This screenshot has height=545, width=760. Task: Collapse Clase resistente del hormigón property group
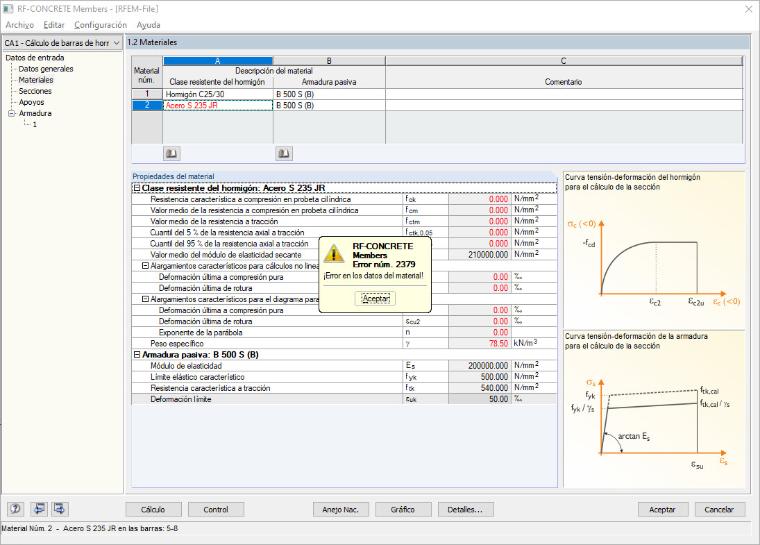137,188
